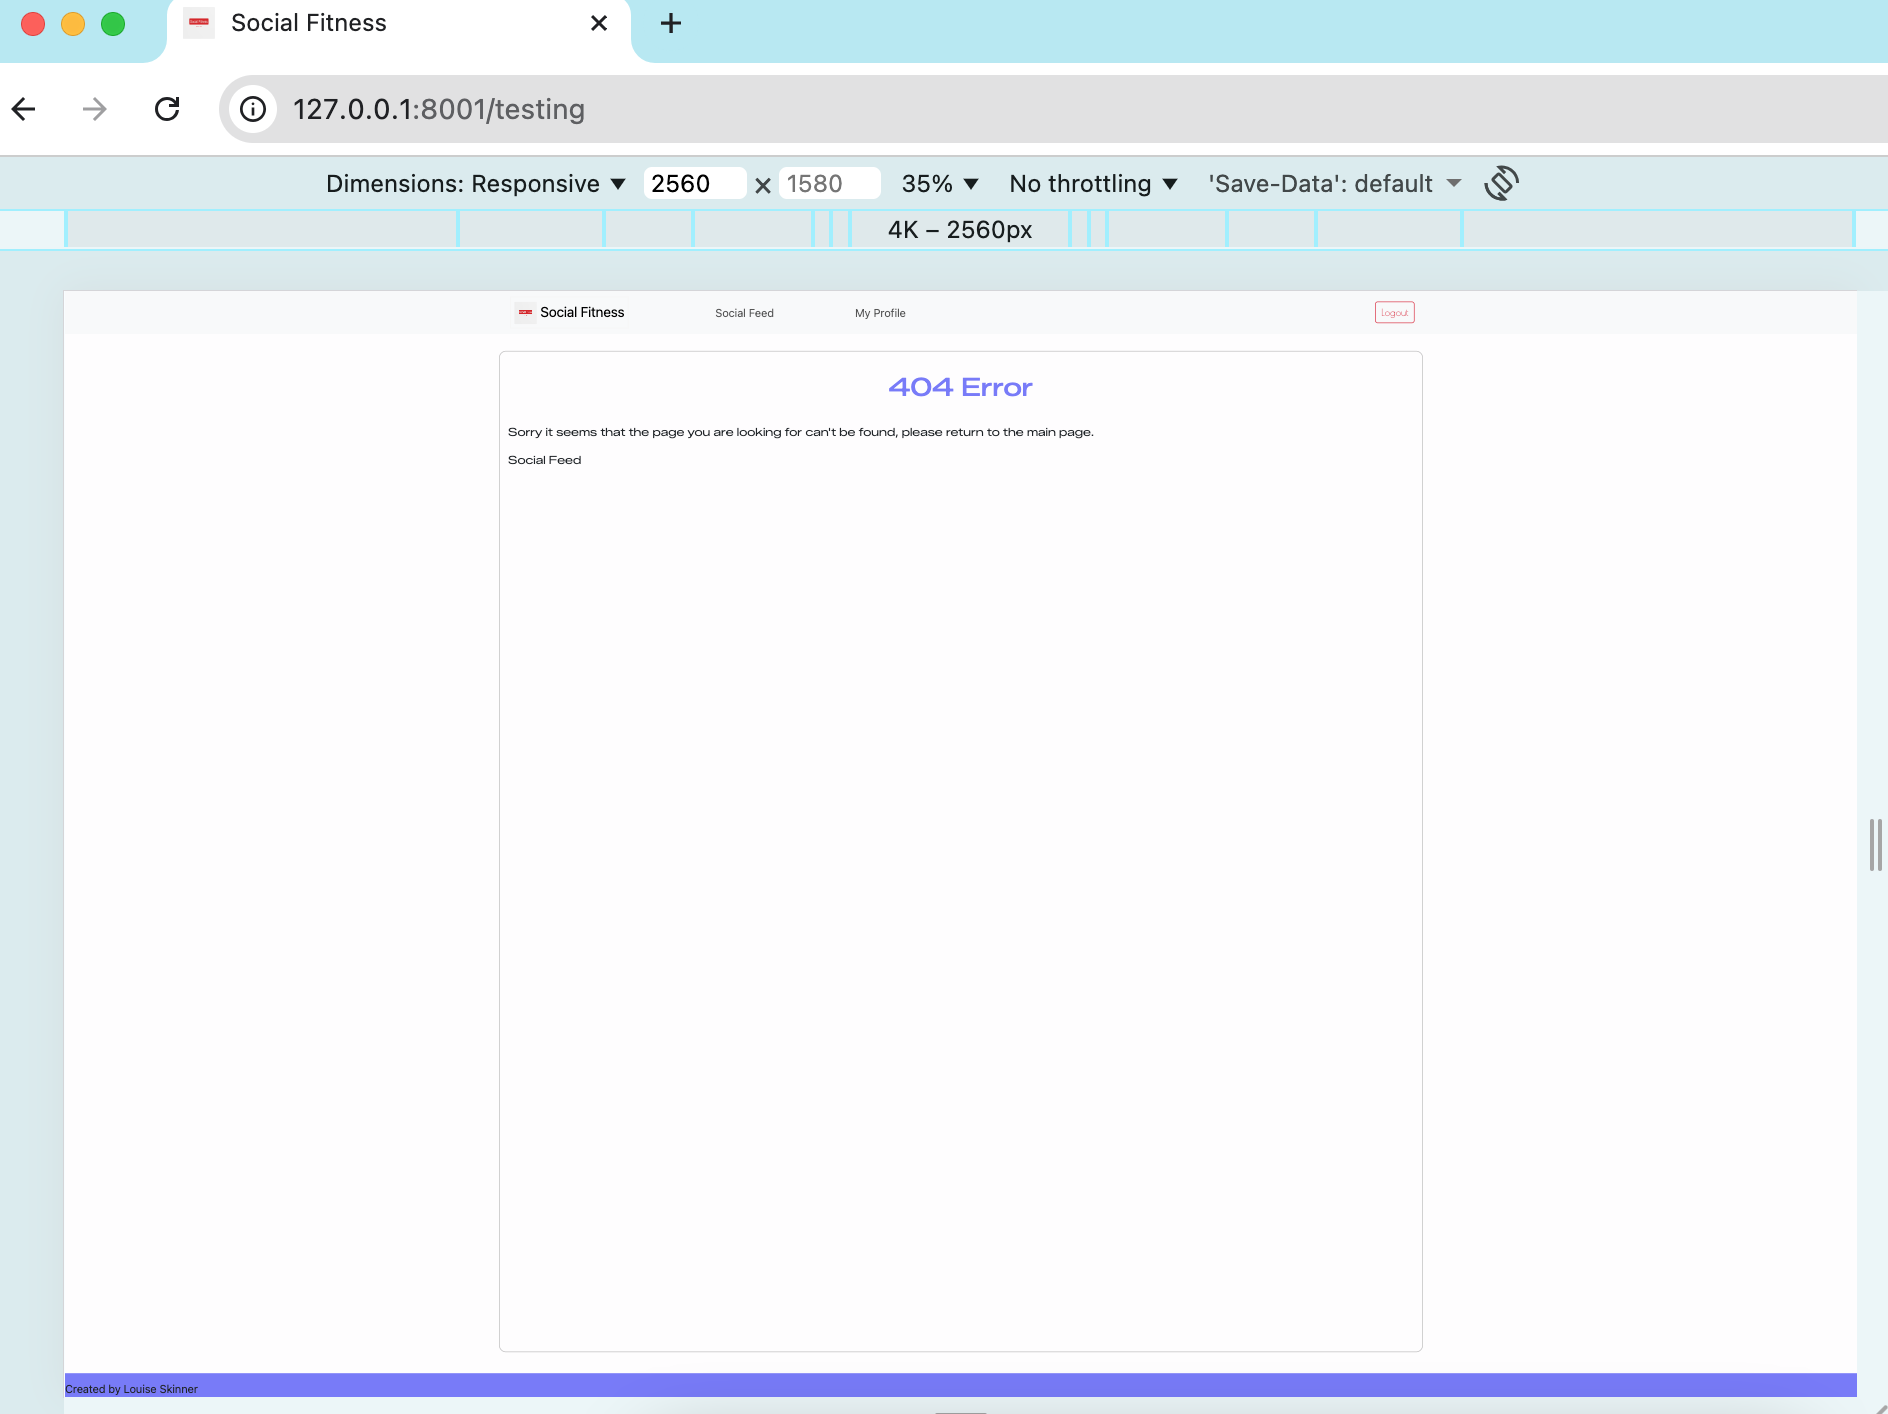
Task: Click the Social Fitness logo icon
Action: point(524,312)
